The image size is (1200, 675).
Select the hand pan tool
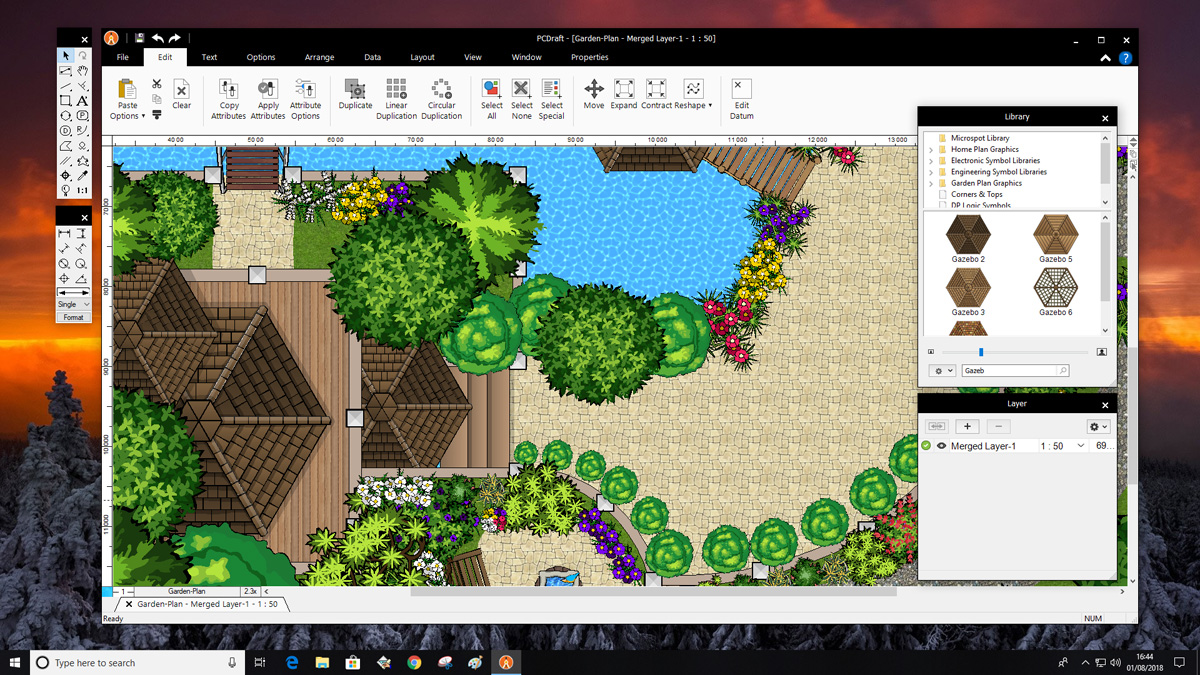click(x=83, y=71)
